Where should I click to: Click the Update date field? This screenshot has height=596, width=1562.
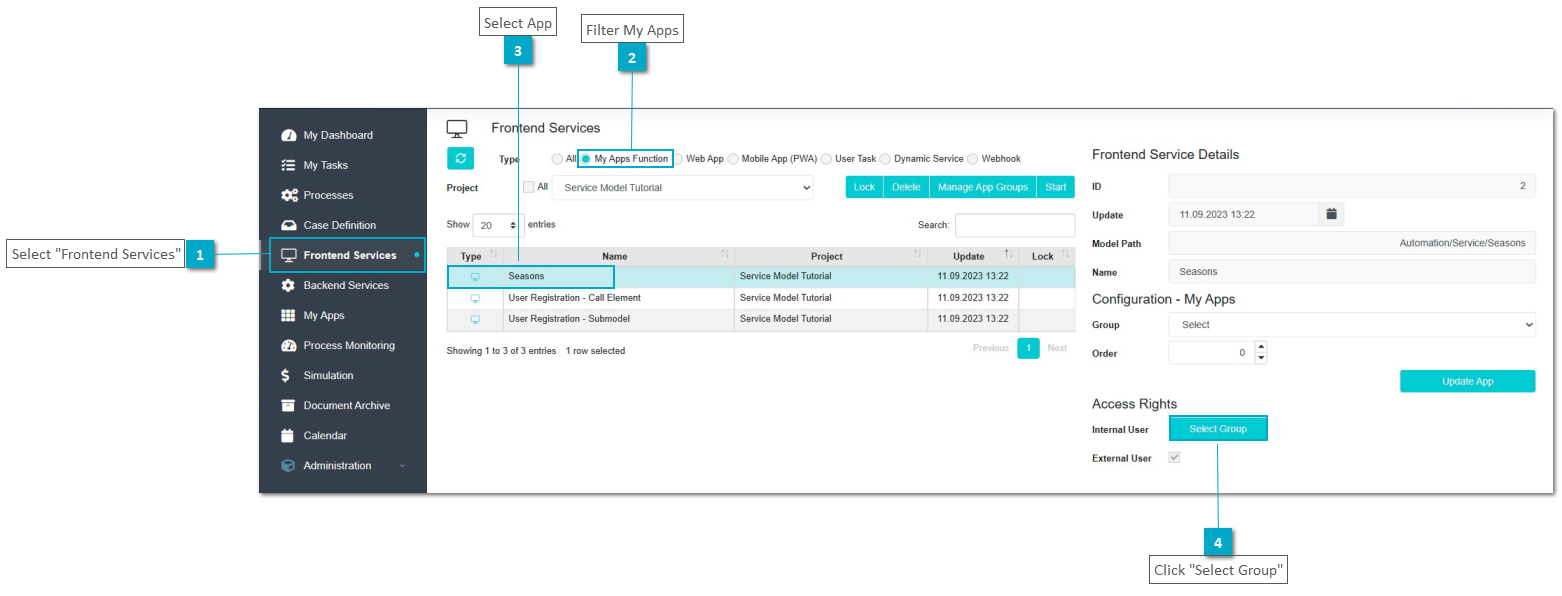tap(1244, 214)
